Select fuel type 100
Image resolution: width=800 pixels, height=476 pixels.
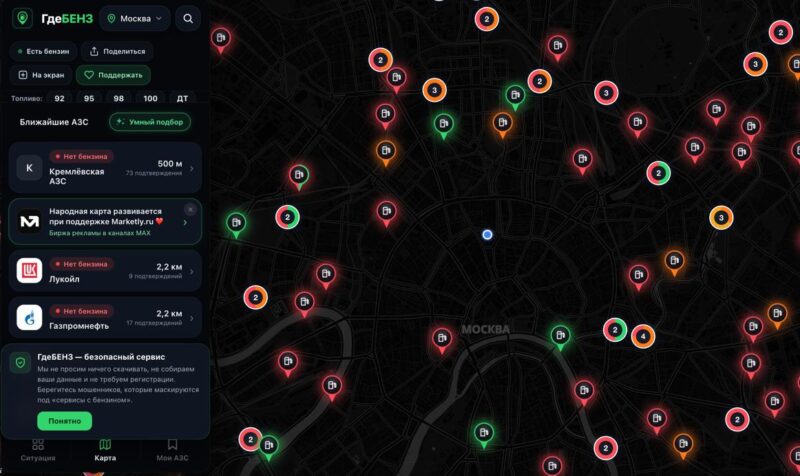pos(151,98)
